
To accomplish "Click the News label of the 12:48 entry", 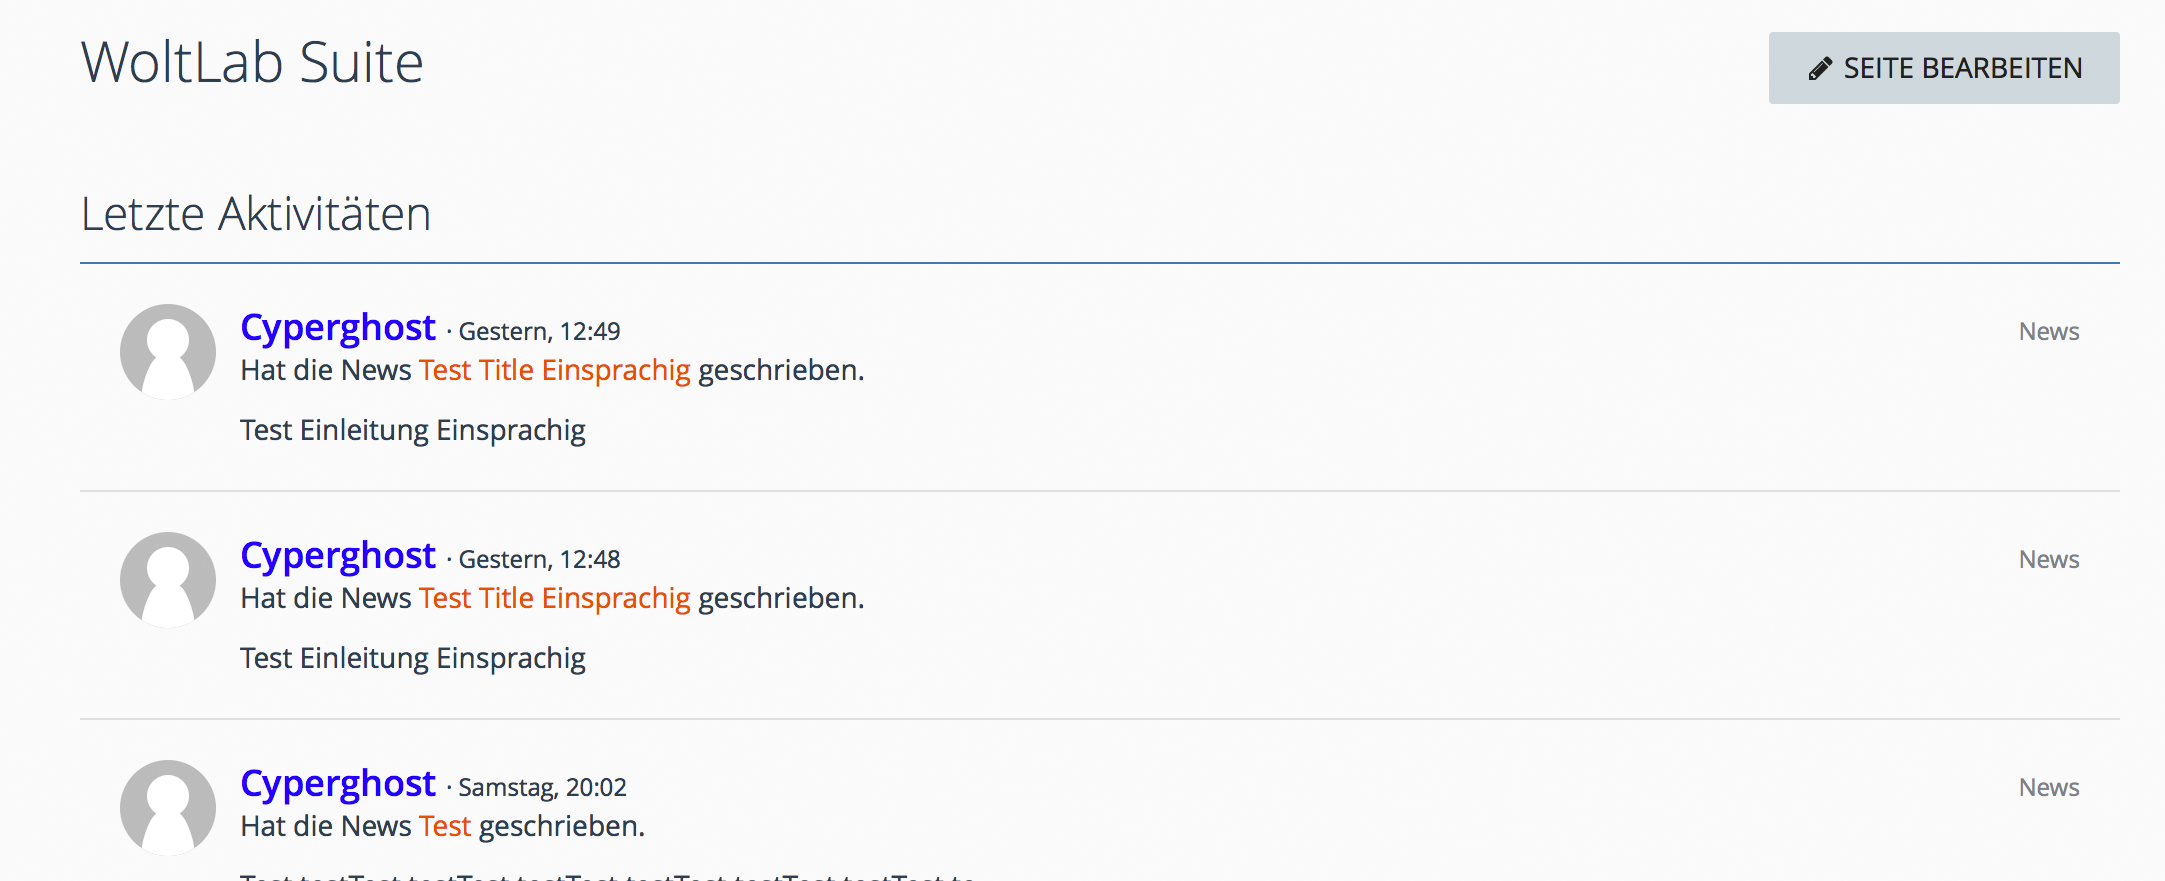I will [2048, 560].
